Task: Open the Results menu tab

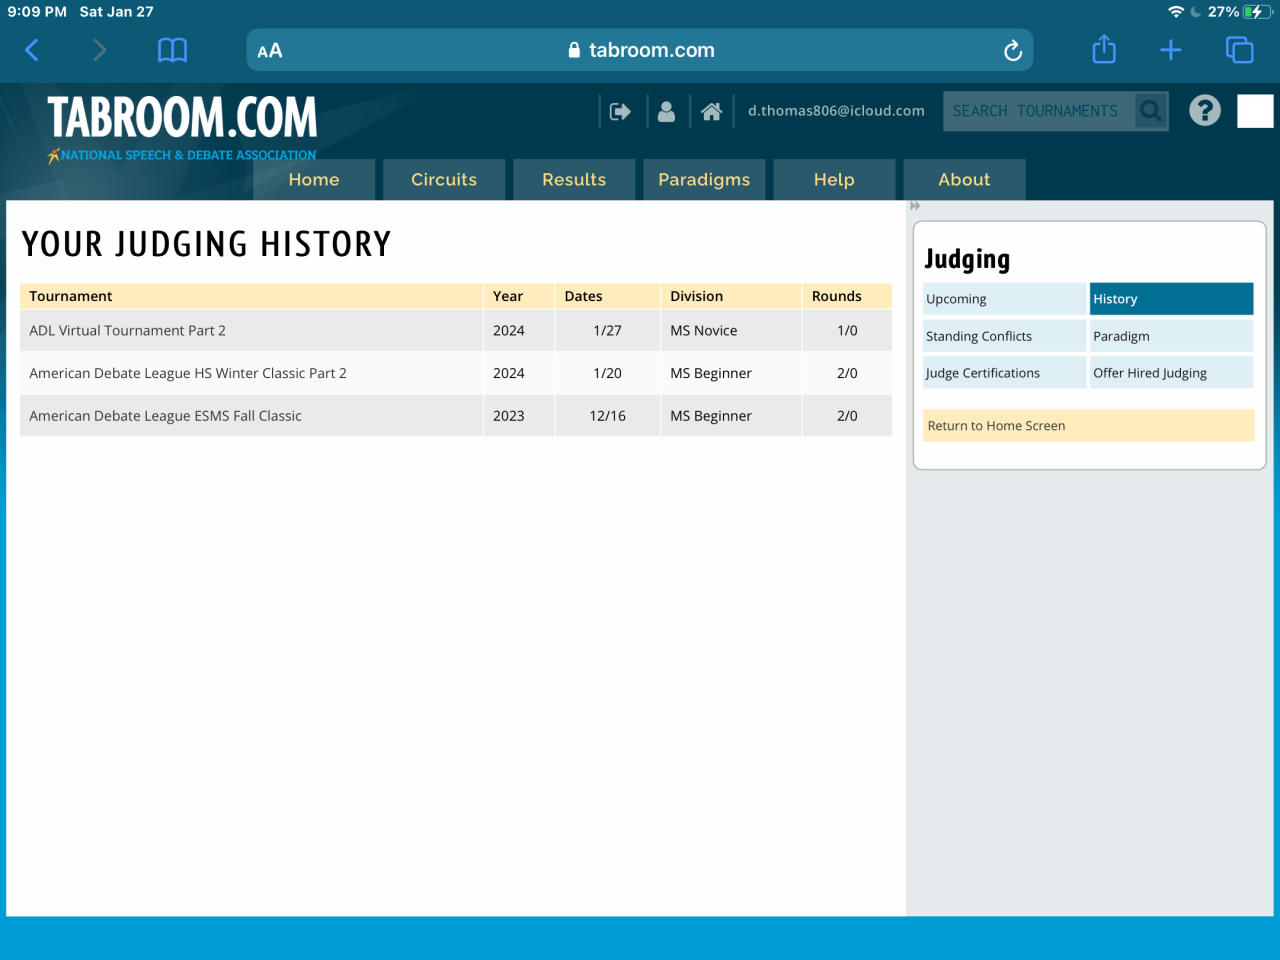Action: [574, 180]
